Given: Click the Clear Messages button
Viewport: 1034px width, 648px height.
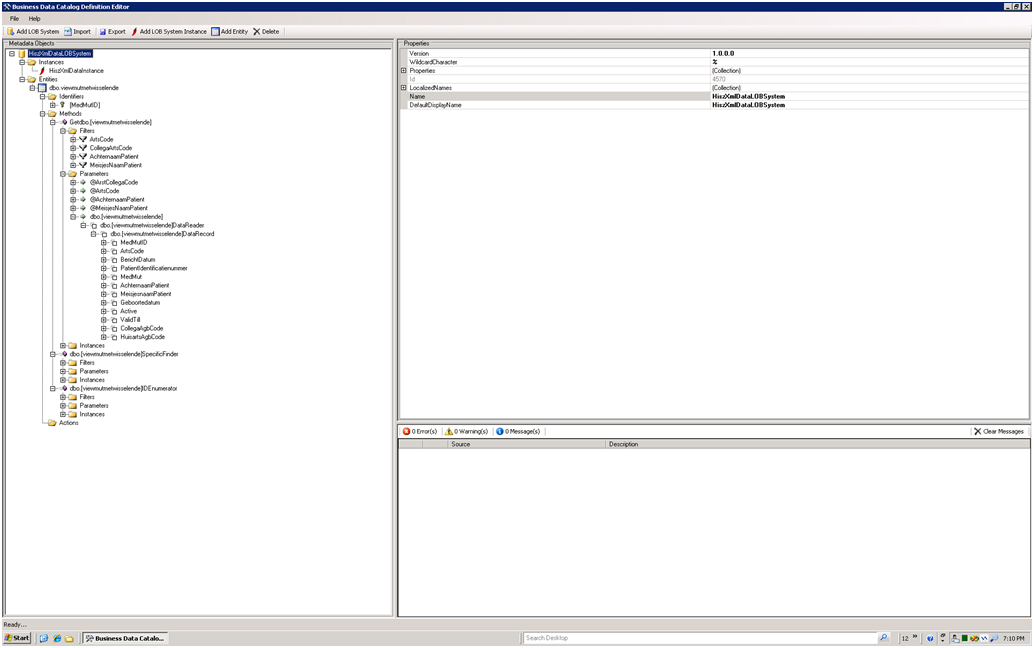Looking at the screenshot, I should [x=998, y=431].
